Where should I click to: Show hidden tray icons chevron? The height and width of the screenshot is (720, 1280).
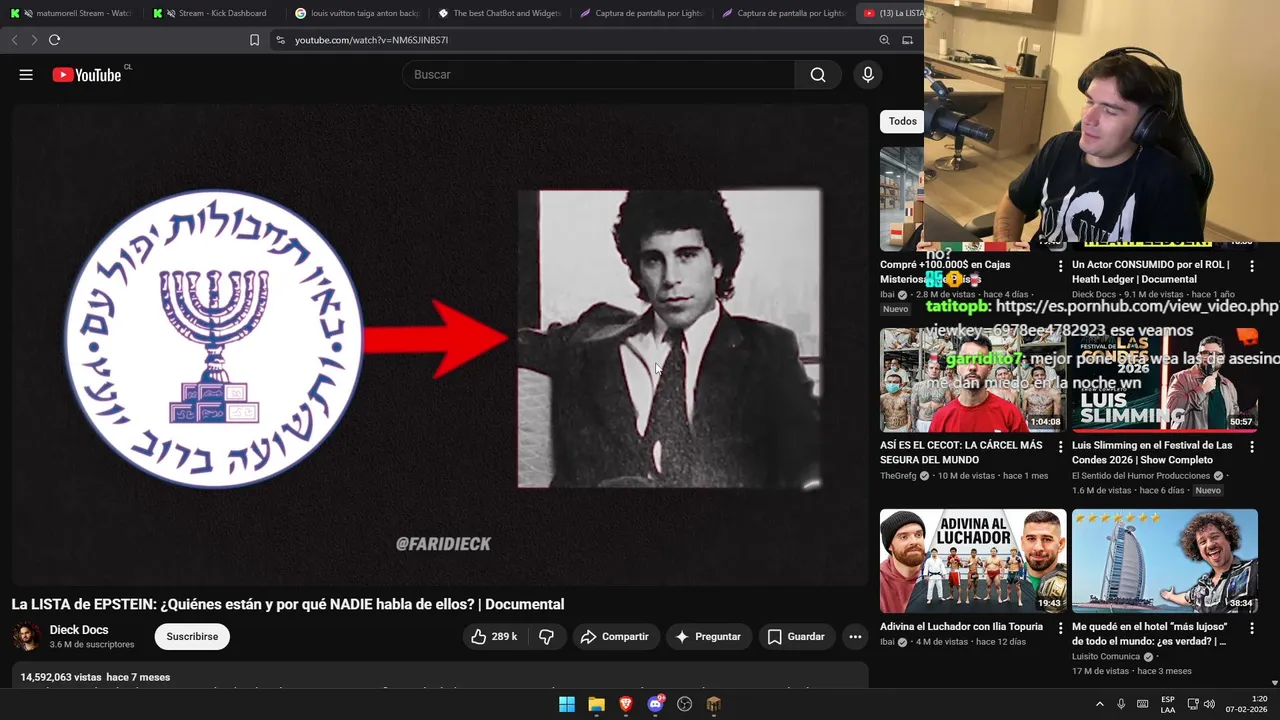[x=1100, y=704]
